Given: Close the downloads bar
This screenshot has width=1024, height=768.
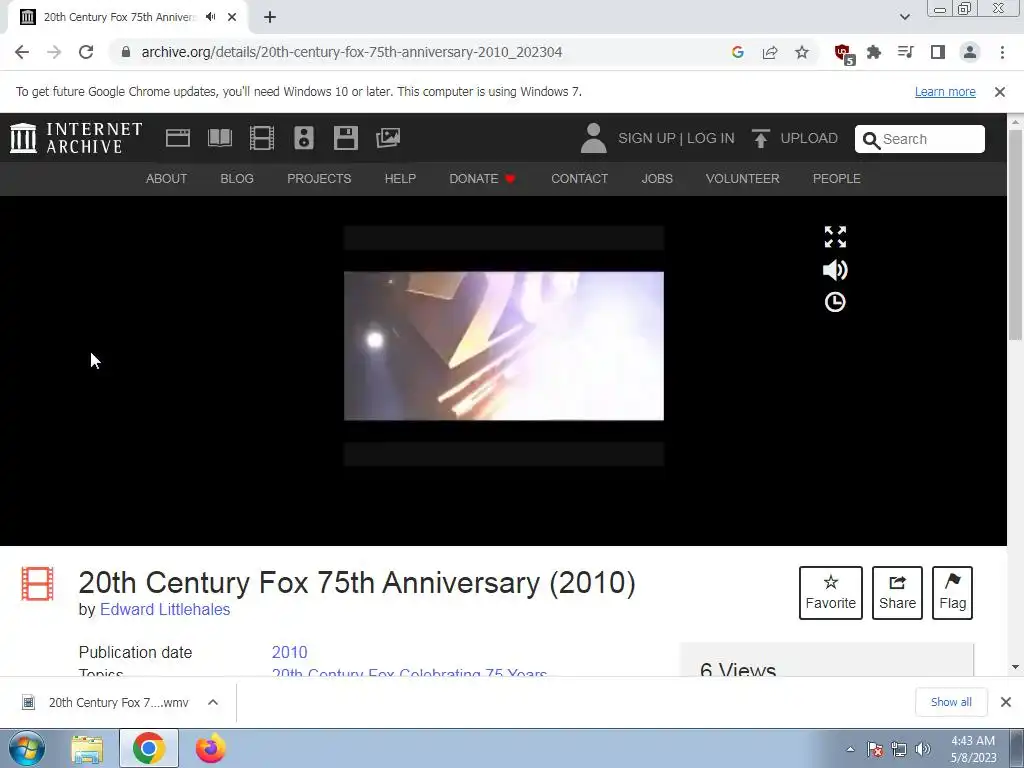Looking at the screenshot, I should coord(1006,702).
